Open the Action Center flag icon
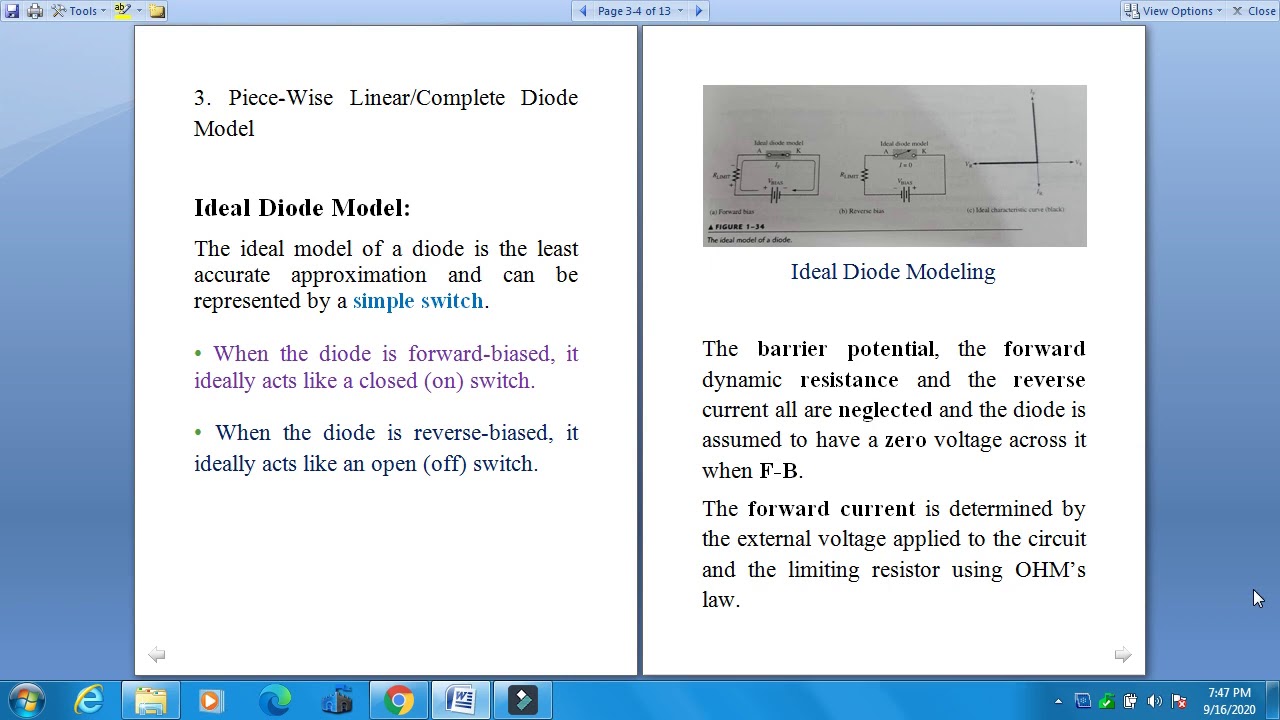Screen dimensions: 1280x720 [x=1179, y=701]
